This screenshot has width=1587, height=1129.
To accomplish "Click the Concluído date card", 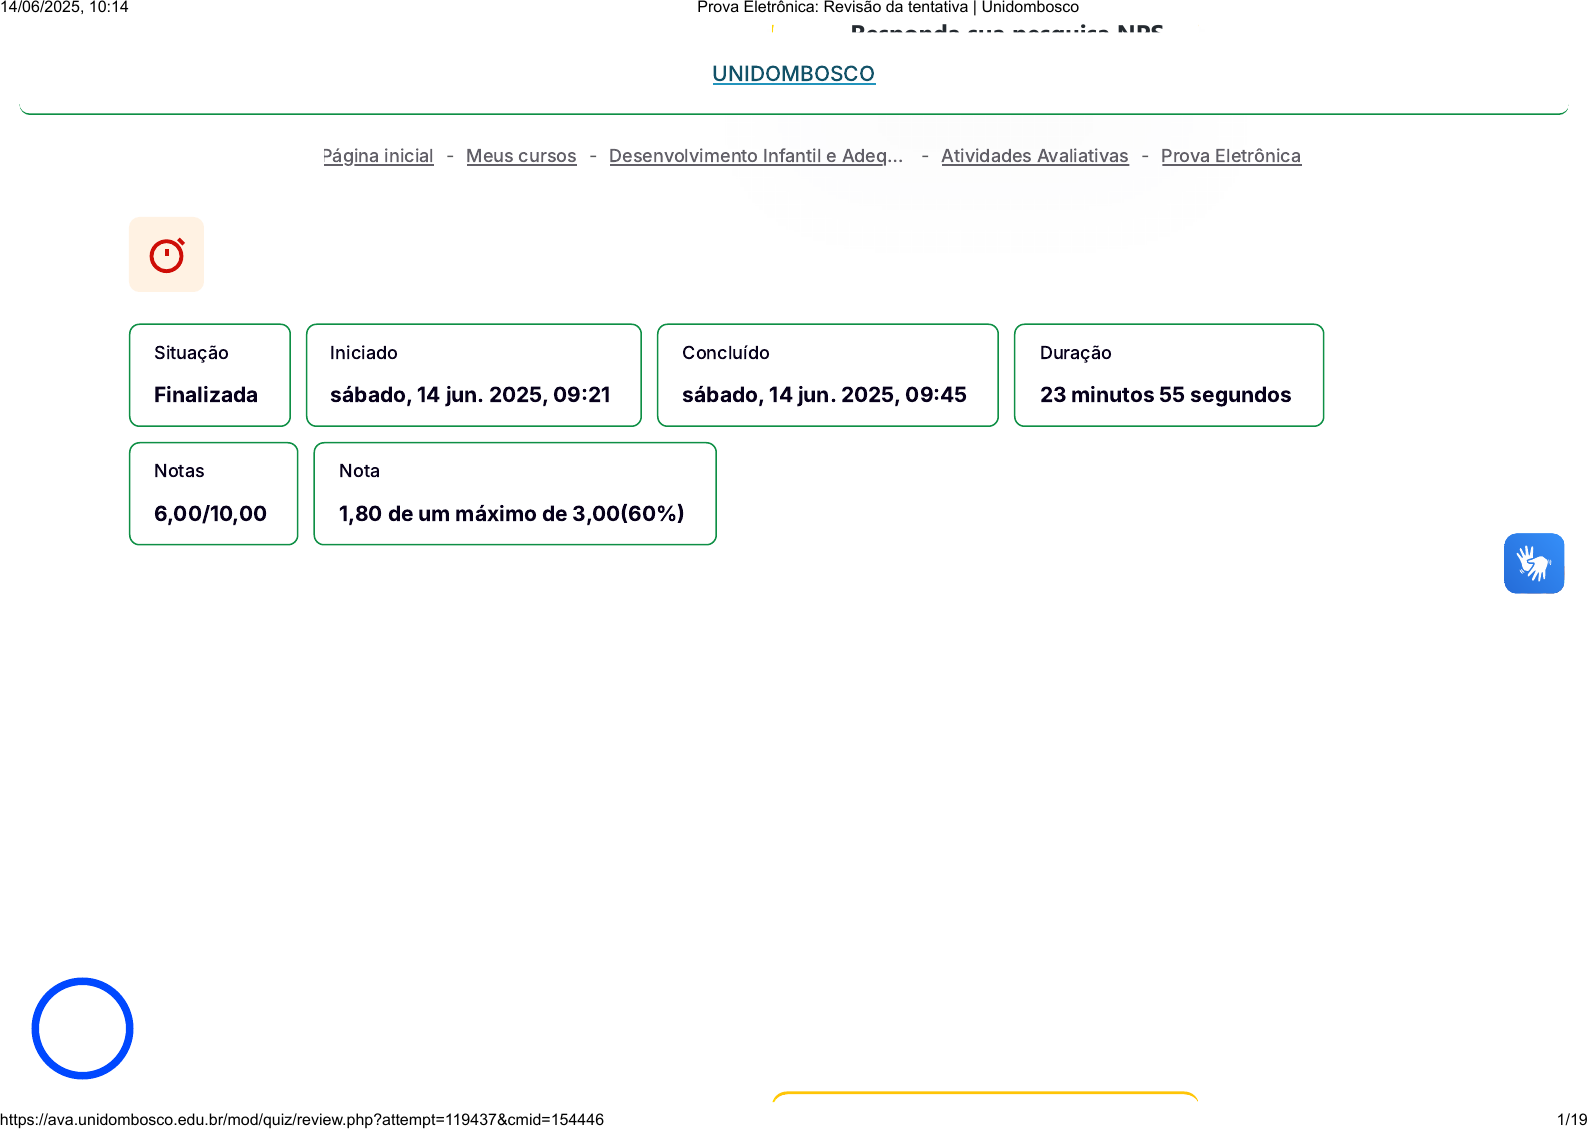I will point(827,375).
